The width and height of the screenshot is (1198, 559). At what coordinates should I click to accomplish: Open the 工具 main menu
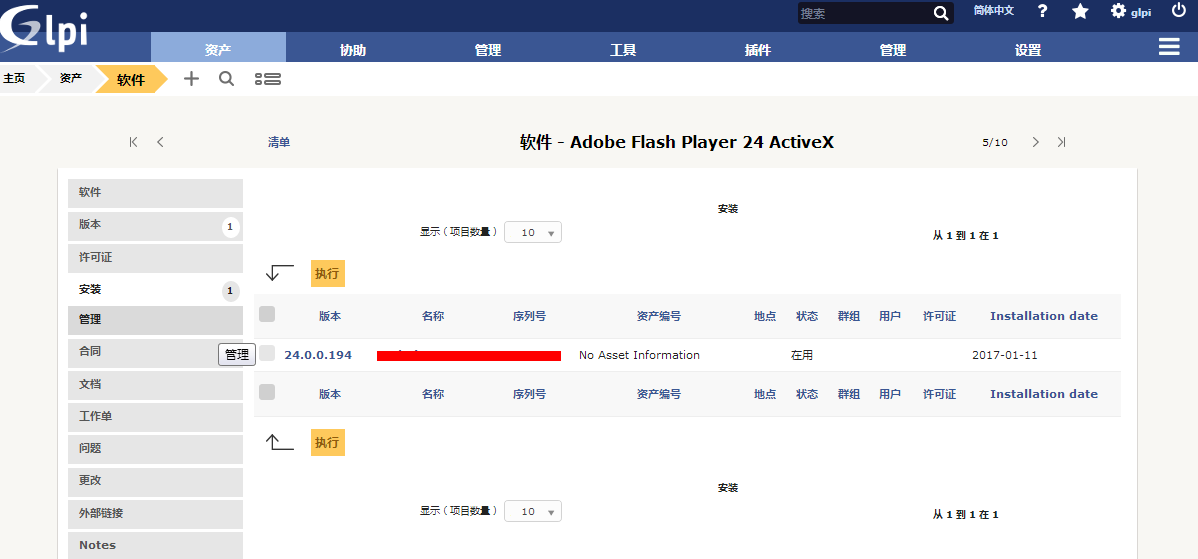(623, 50)
